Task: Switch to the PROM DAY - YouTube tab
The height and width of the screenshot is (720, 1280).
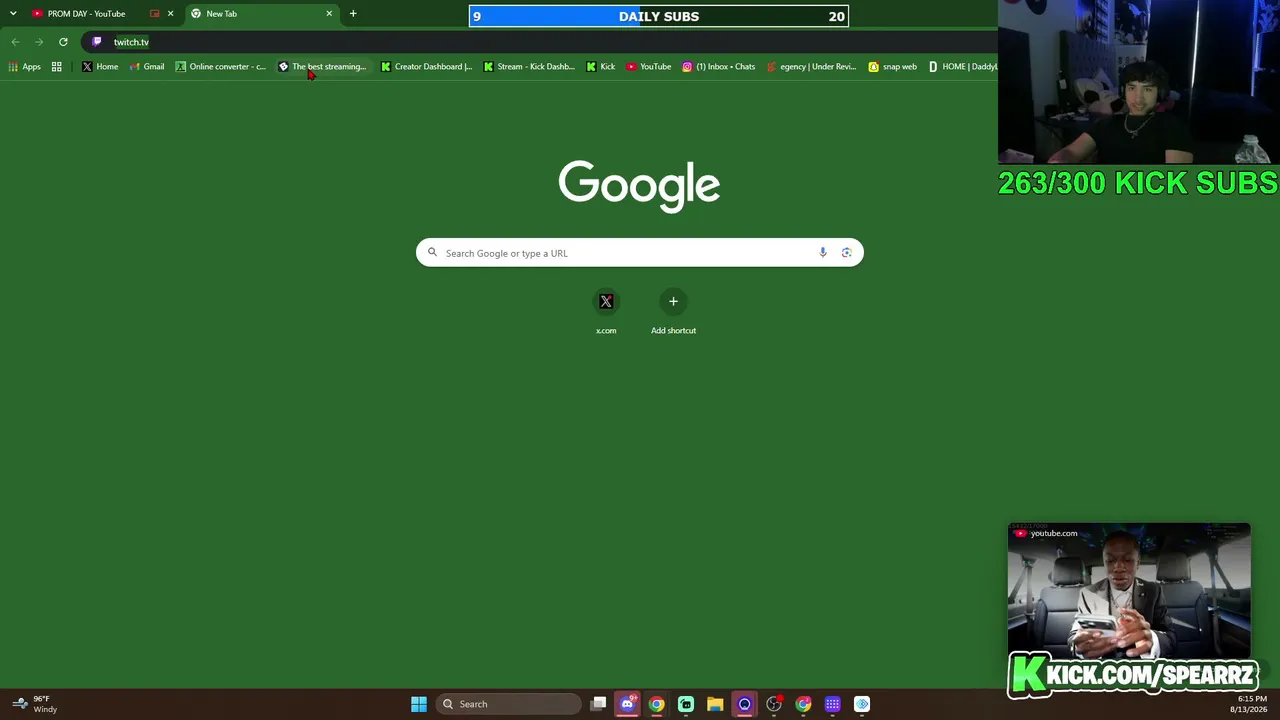Action: pyautogui.click(x=85, y=14)
